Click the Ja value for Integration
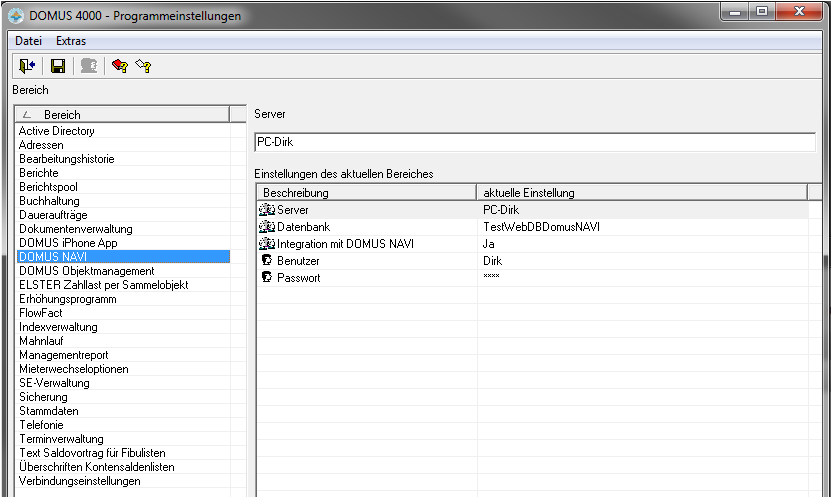 point(489,244)
